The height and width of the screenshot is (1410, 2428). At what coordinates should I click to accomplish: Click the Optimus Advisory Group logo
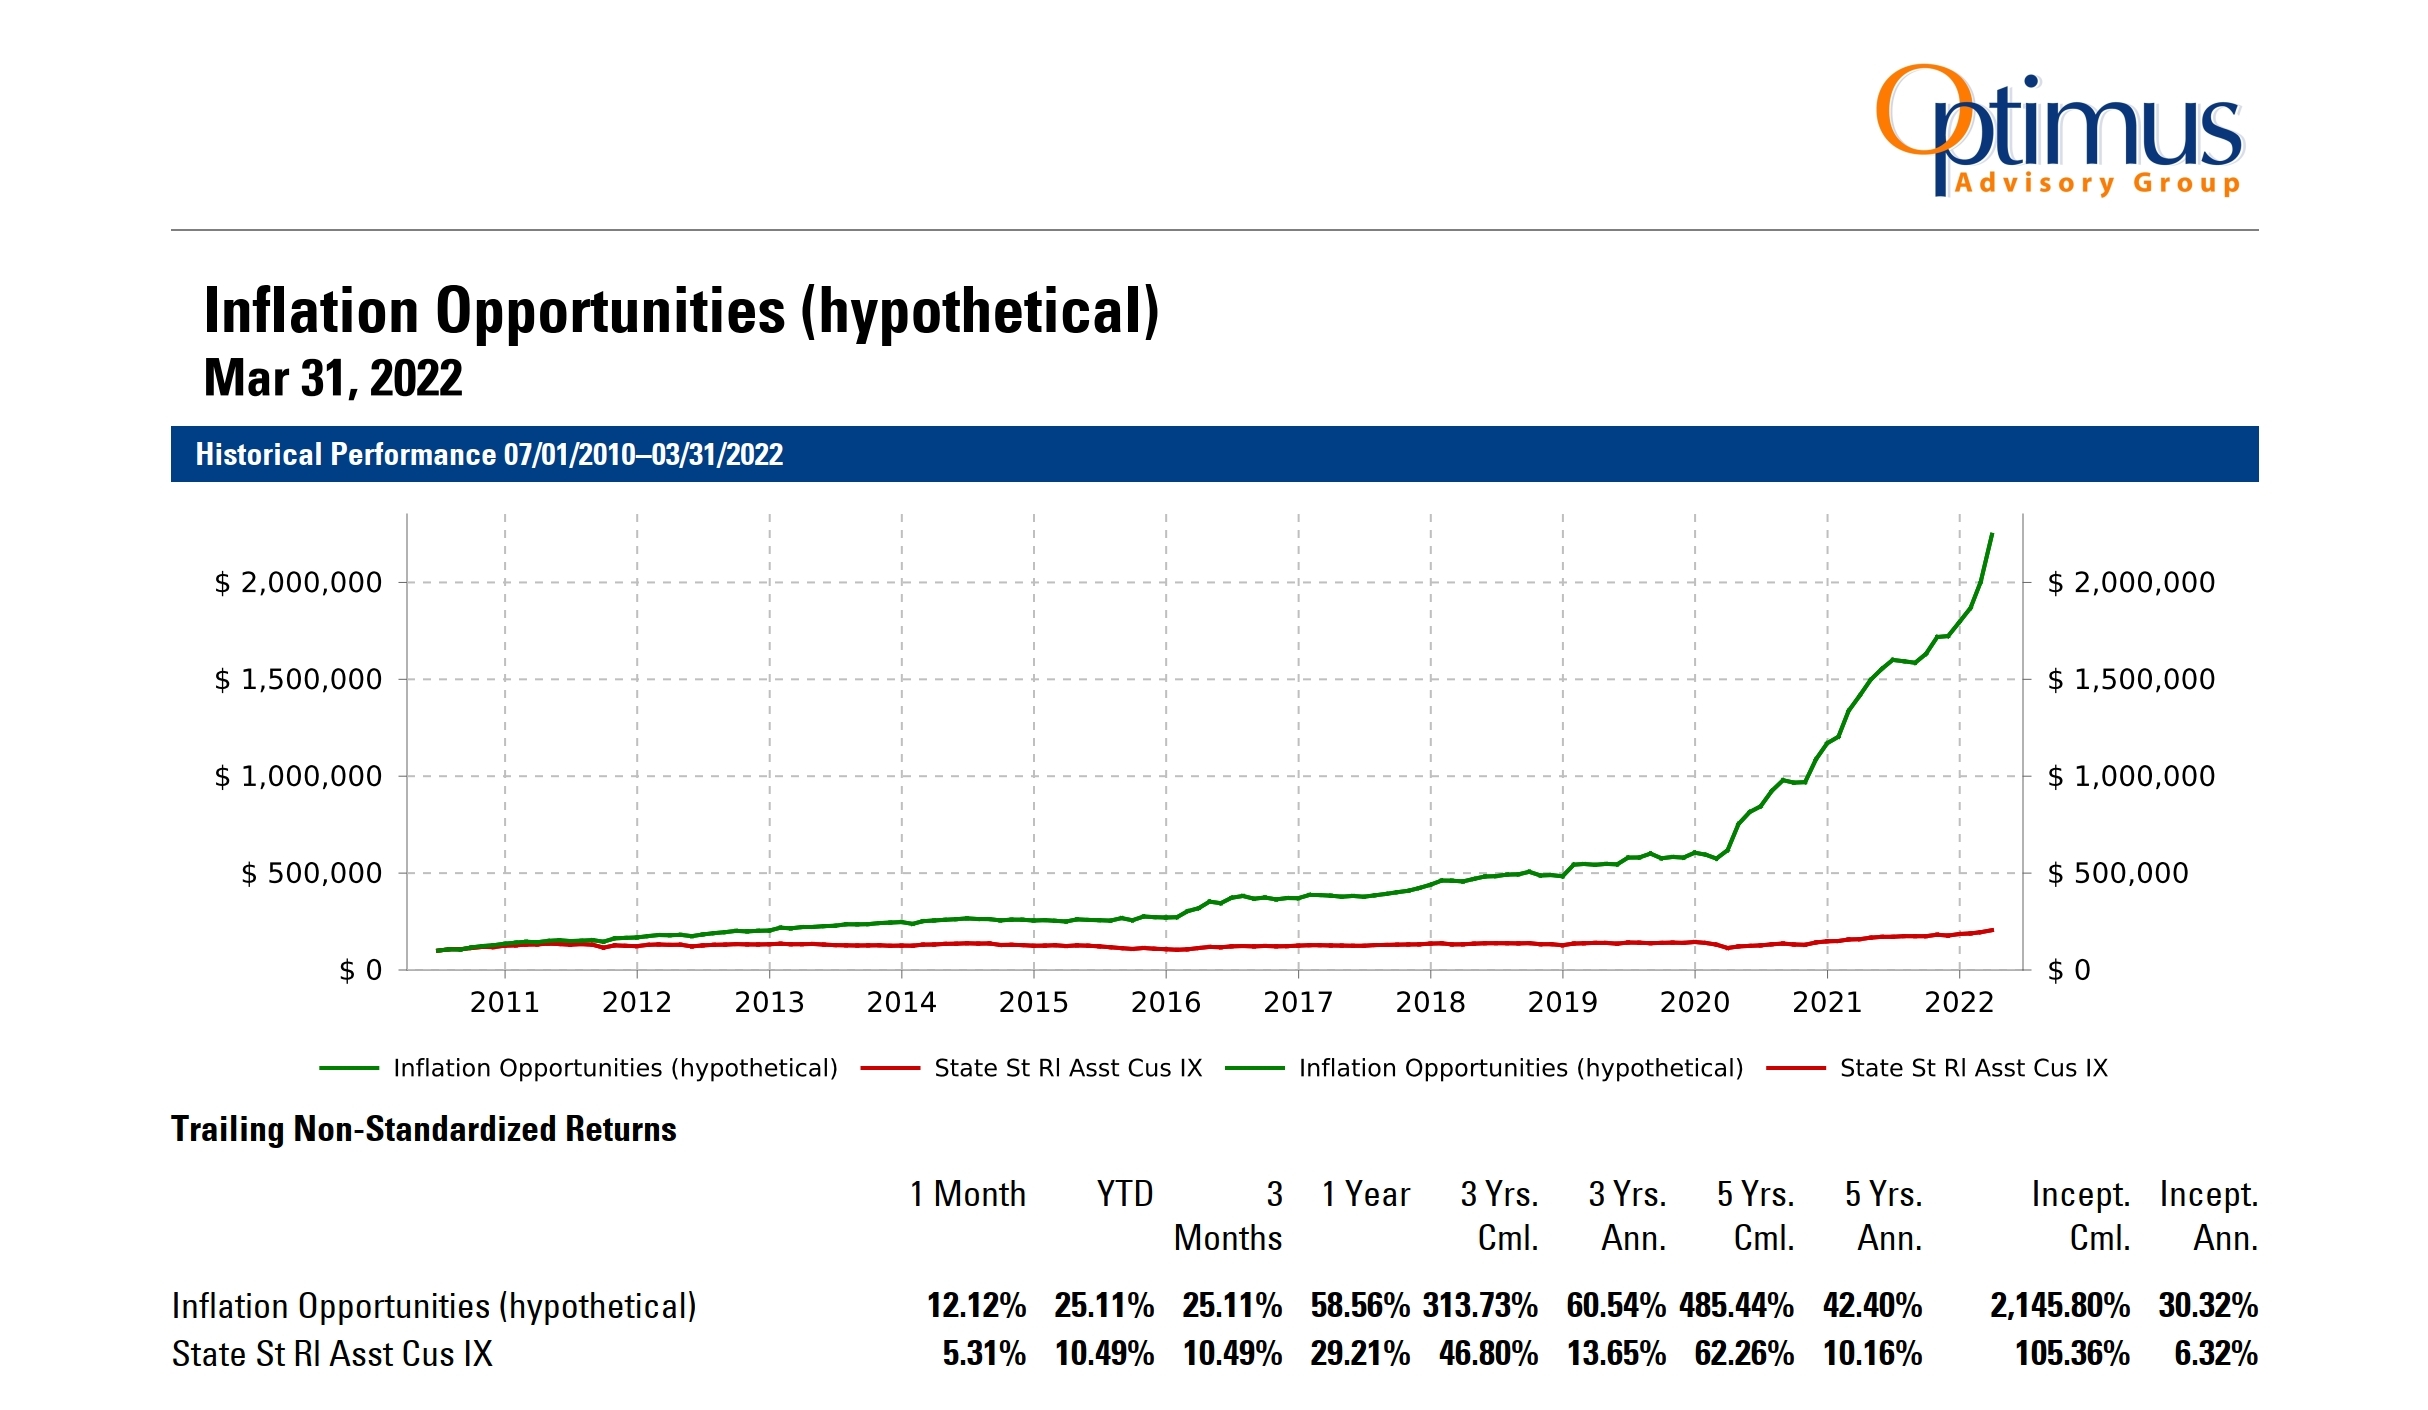point(2058,131)
